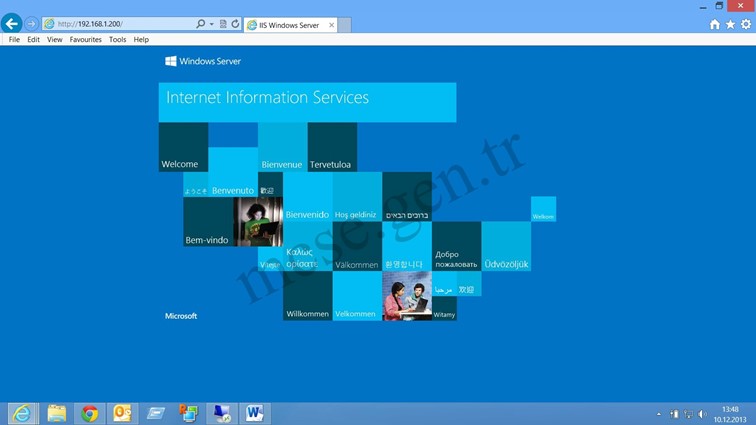Viewport: 756px width, 425px height.
Task: Click the Bienvenido tile
Action: click(x=308, y=197)
